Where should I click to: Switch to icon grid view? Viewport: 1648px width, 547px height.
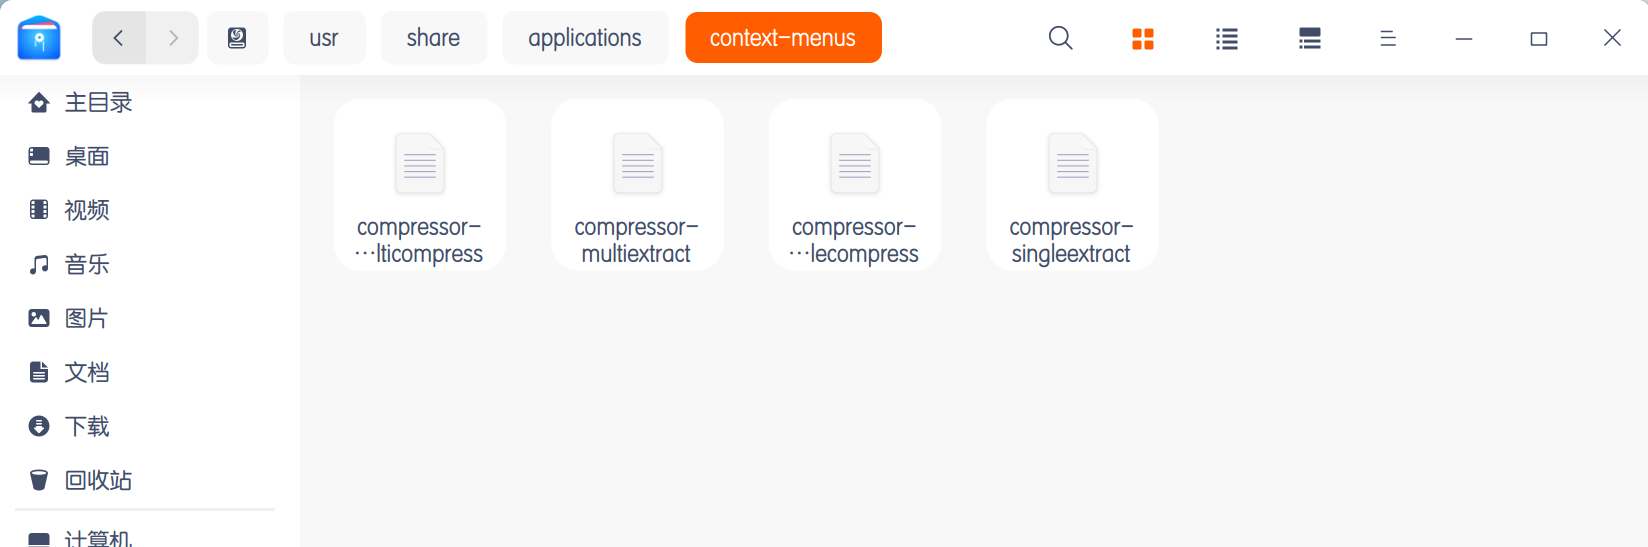1143,38
